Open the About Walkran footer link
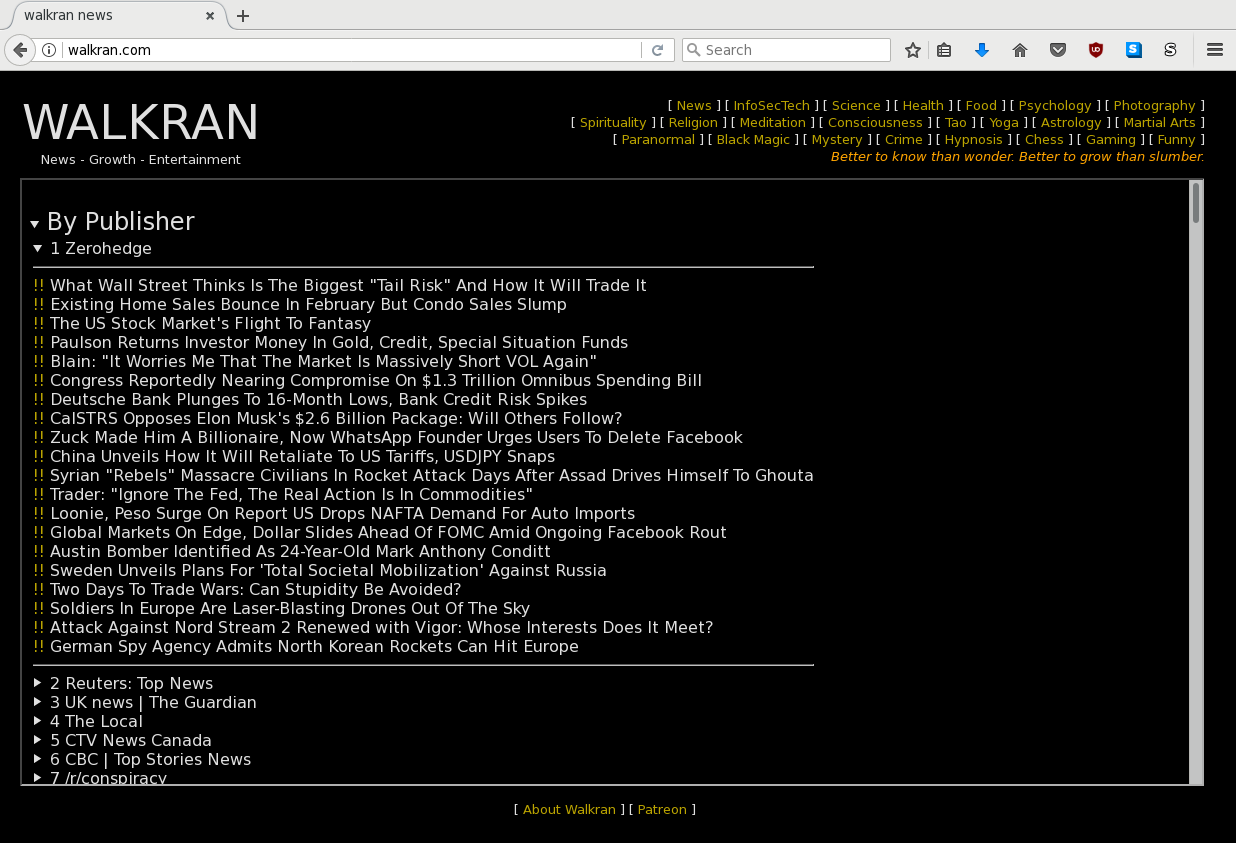Image resolution: width=1236 pixels, height=843 pixels. pos(569,809)
